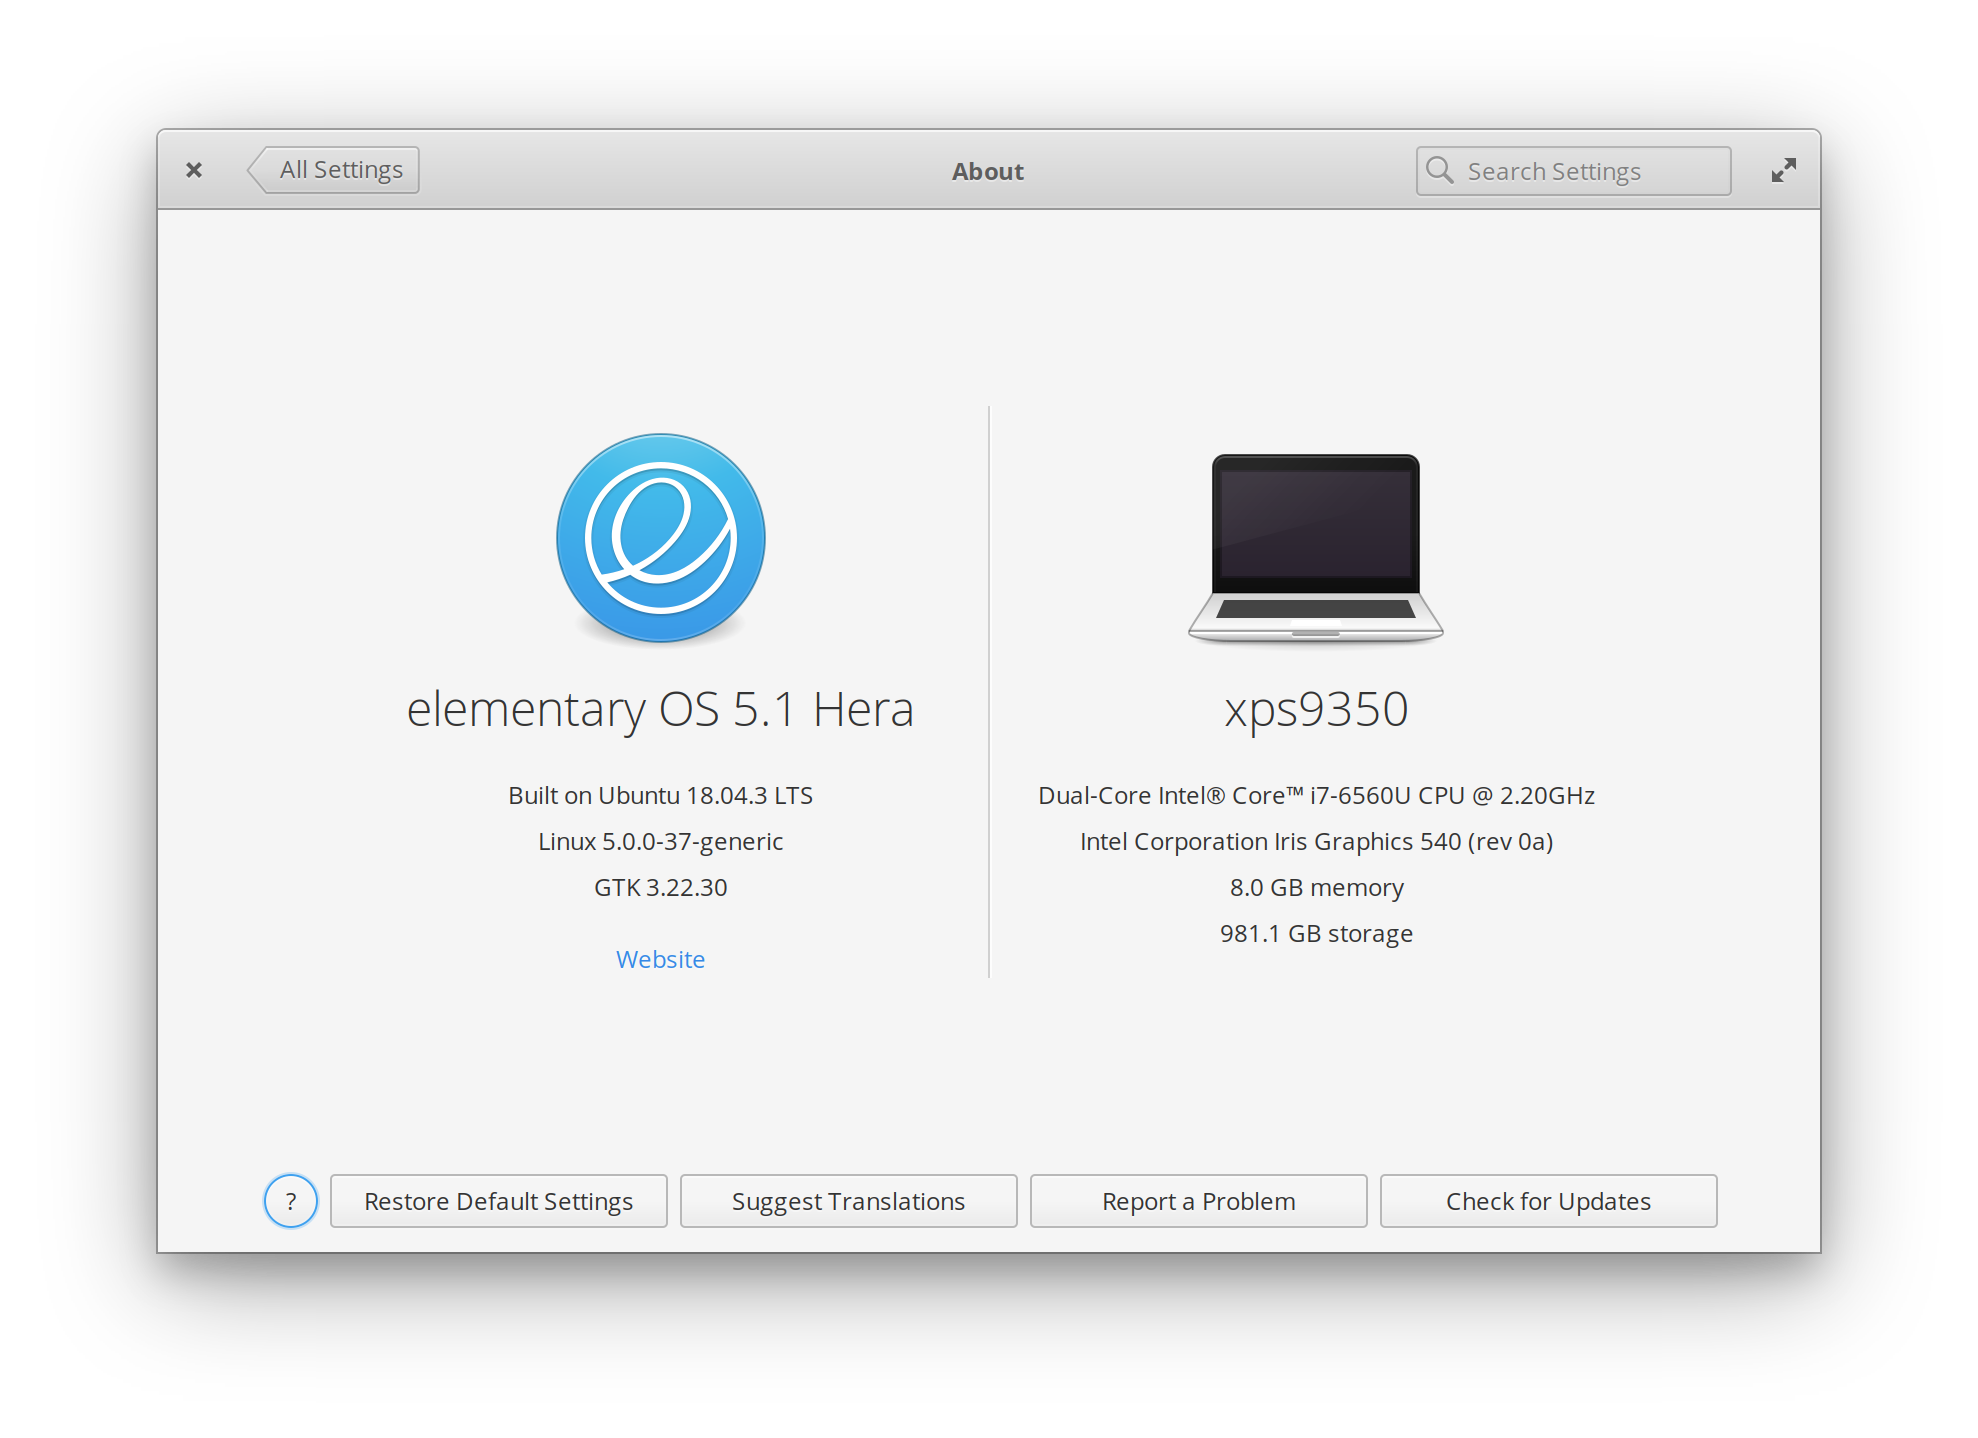Click the magnifier icon in Search Settings
Image resolution: width=1978 pixels, height=1438 pixels.
[1440, 170]
